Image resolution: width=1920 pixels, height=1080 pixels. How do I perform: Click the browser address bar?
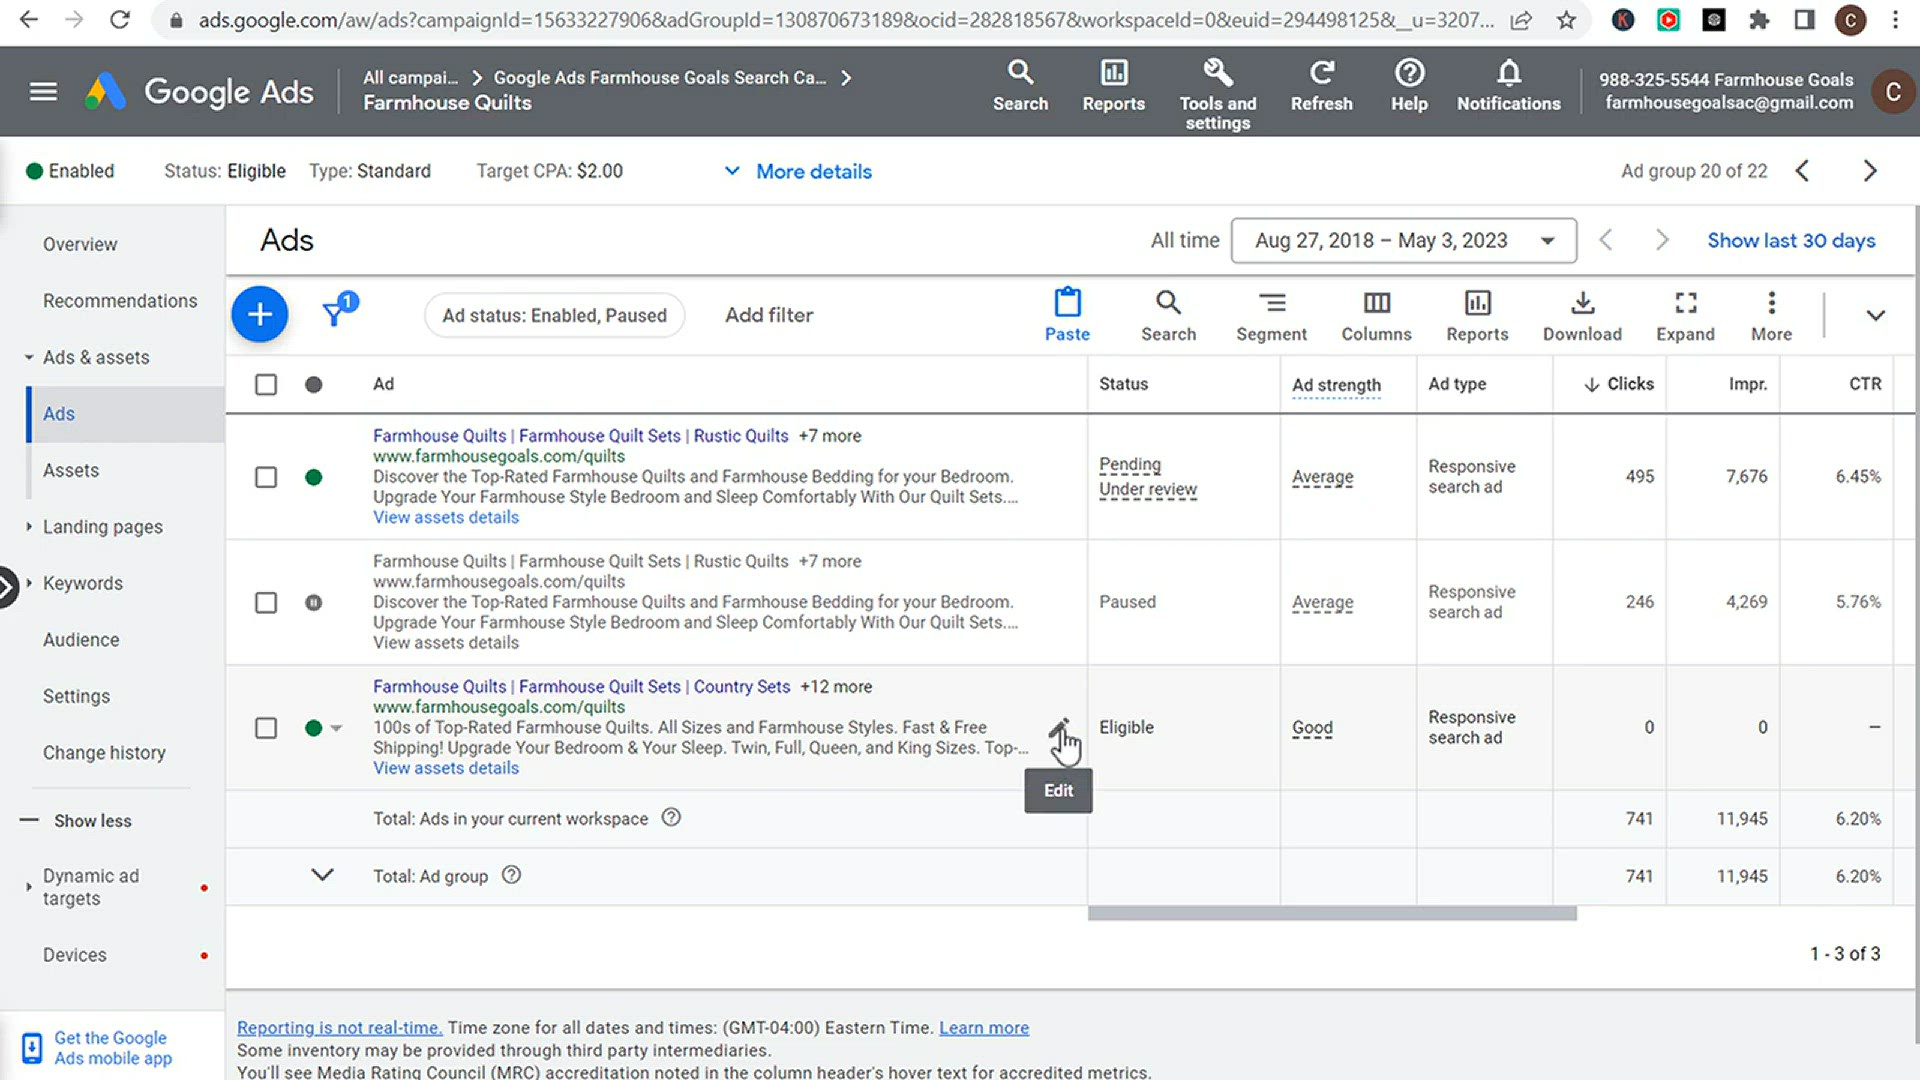point(846,20)
